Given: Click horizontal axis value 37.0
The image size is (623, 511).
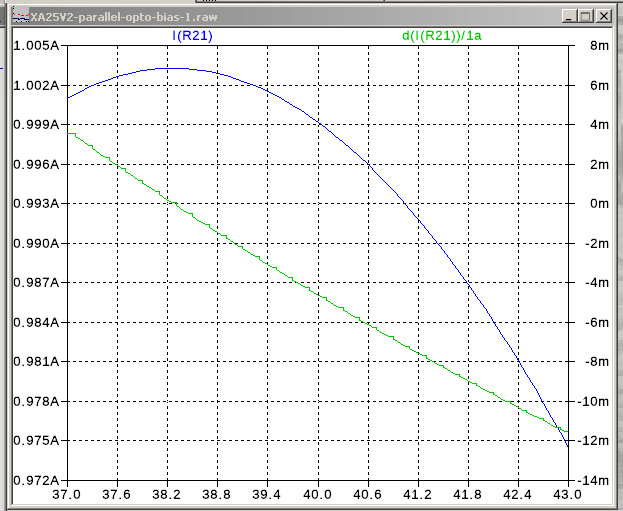Looking at the screenshot, I should (67, 495).
